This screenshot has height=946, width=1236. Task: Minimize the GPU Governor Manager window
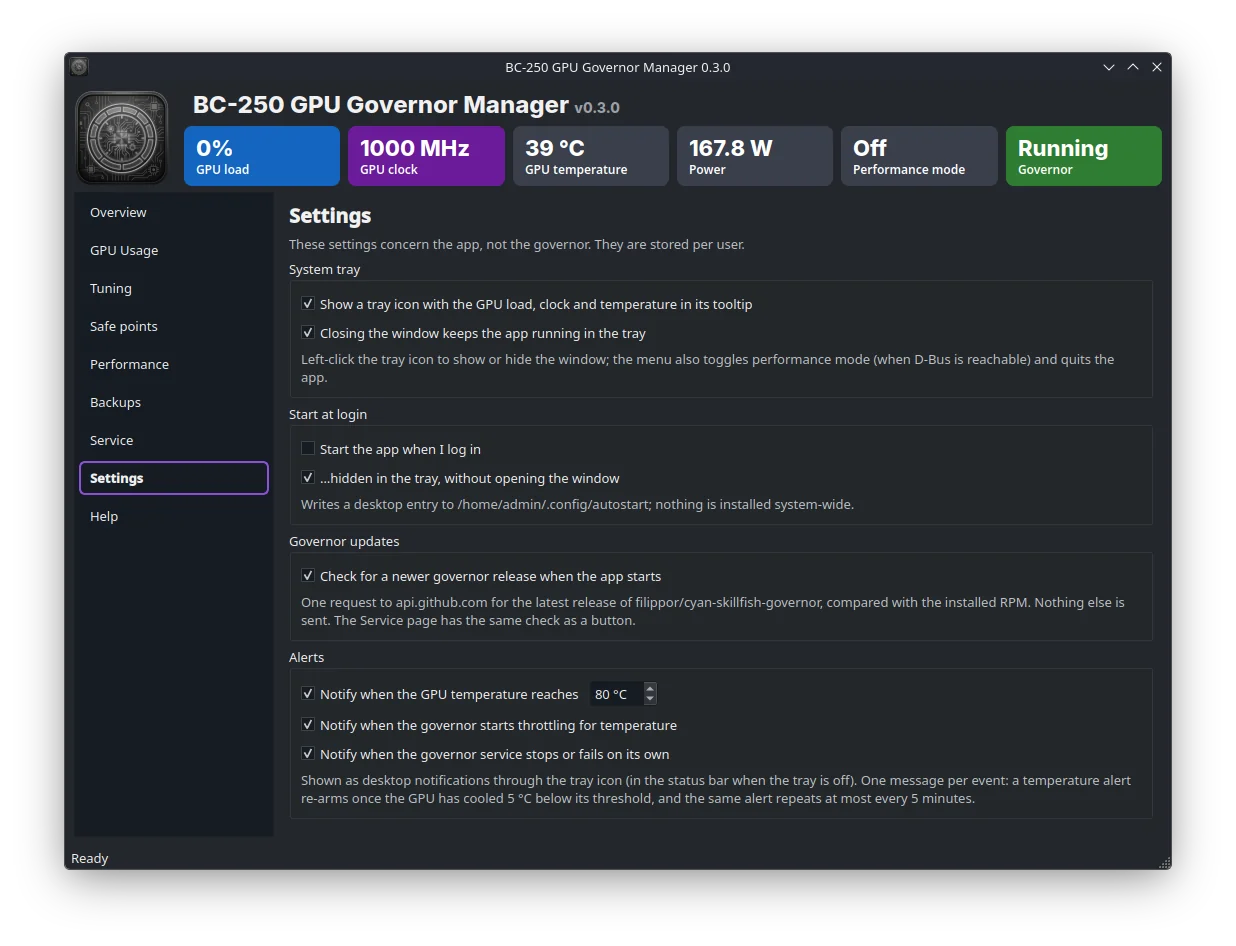click(x=1109, y=67)
